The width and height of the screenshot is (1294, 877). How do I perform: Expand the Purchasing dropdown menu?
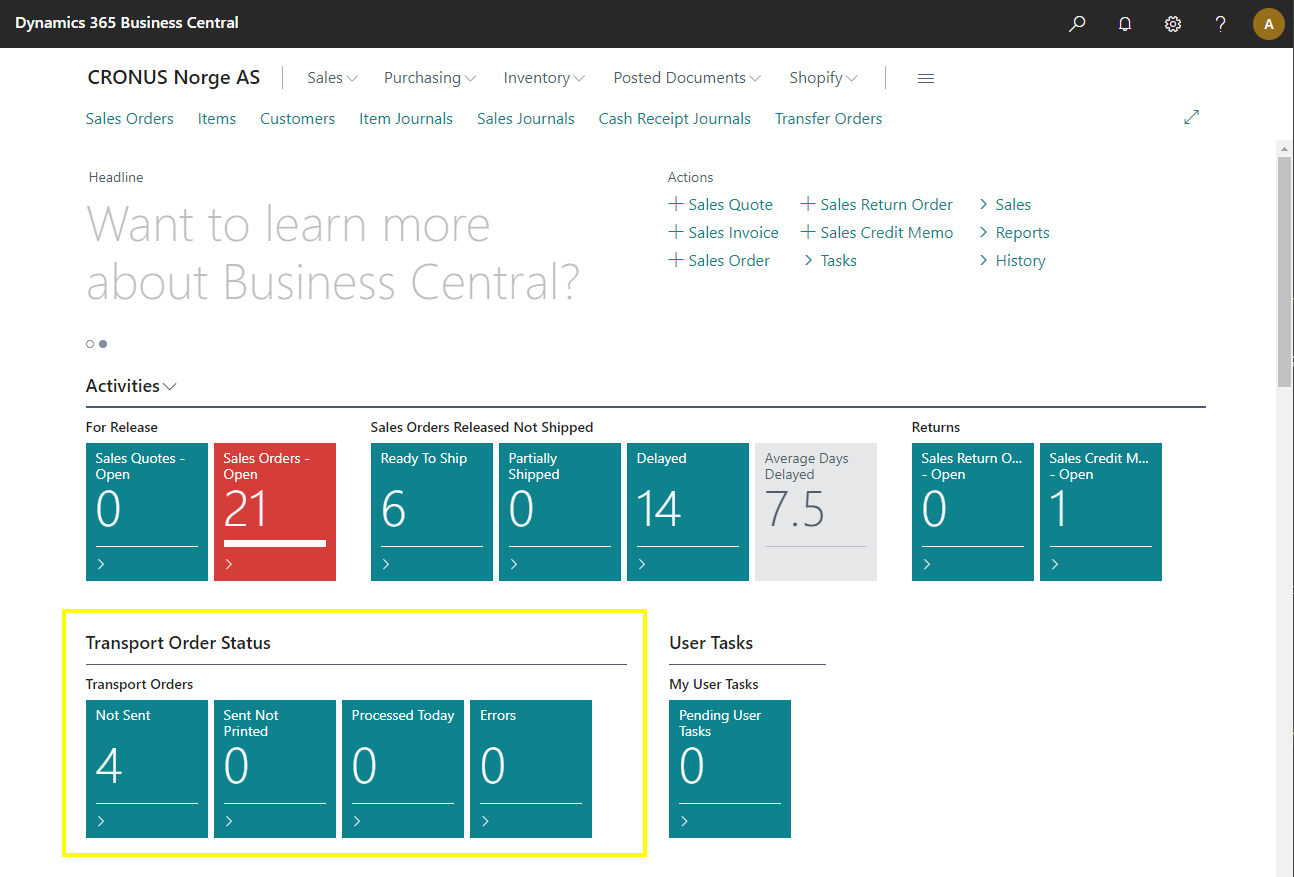pyautogui.click(x=430, y=78)
